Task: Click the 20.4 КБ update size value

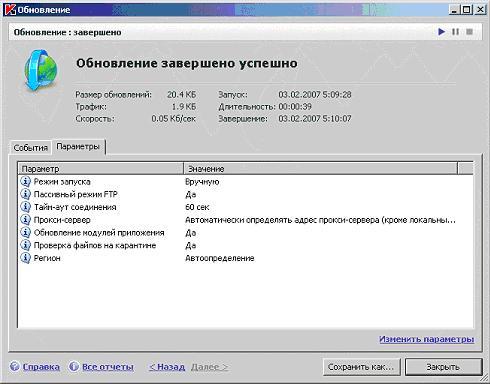Action: coord(181,95)
